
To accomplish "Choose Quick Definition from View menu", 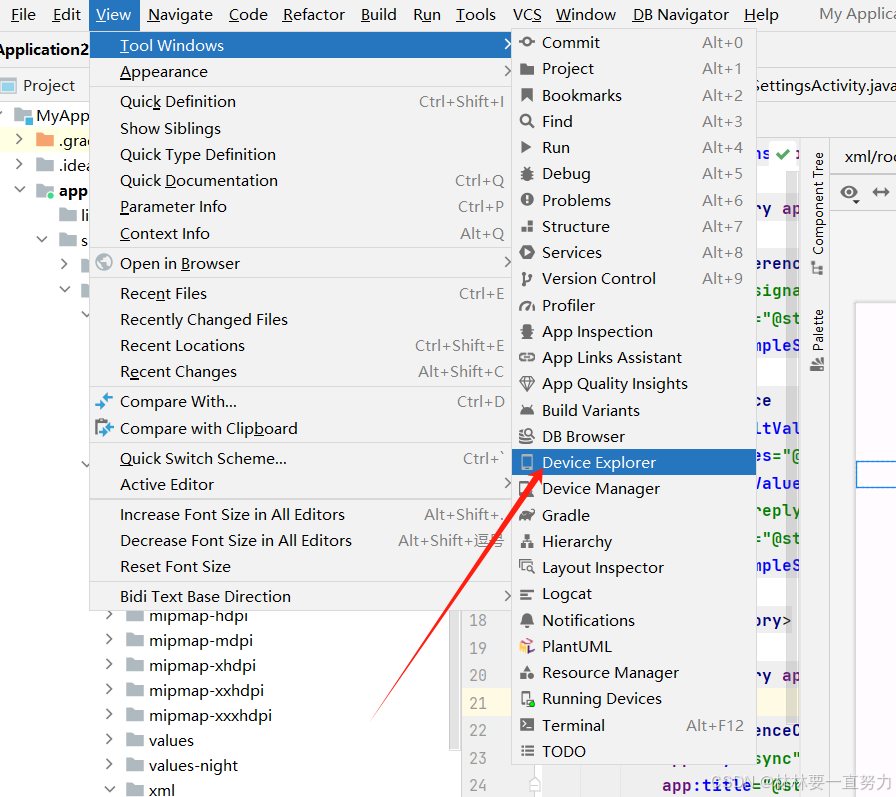I will pos(300,101).
